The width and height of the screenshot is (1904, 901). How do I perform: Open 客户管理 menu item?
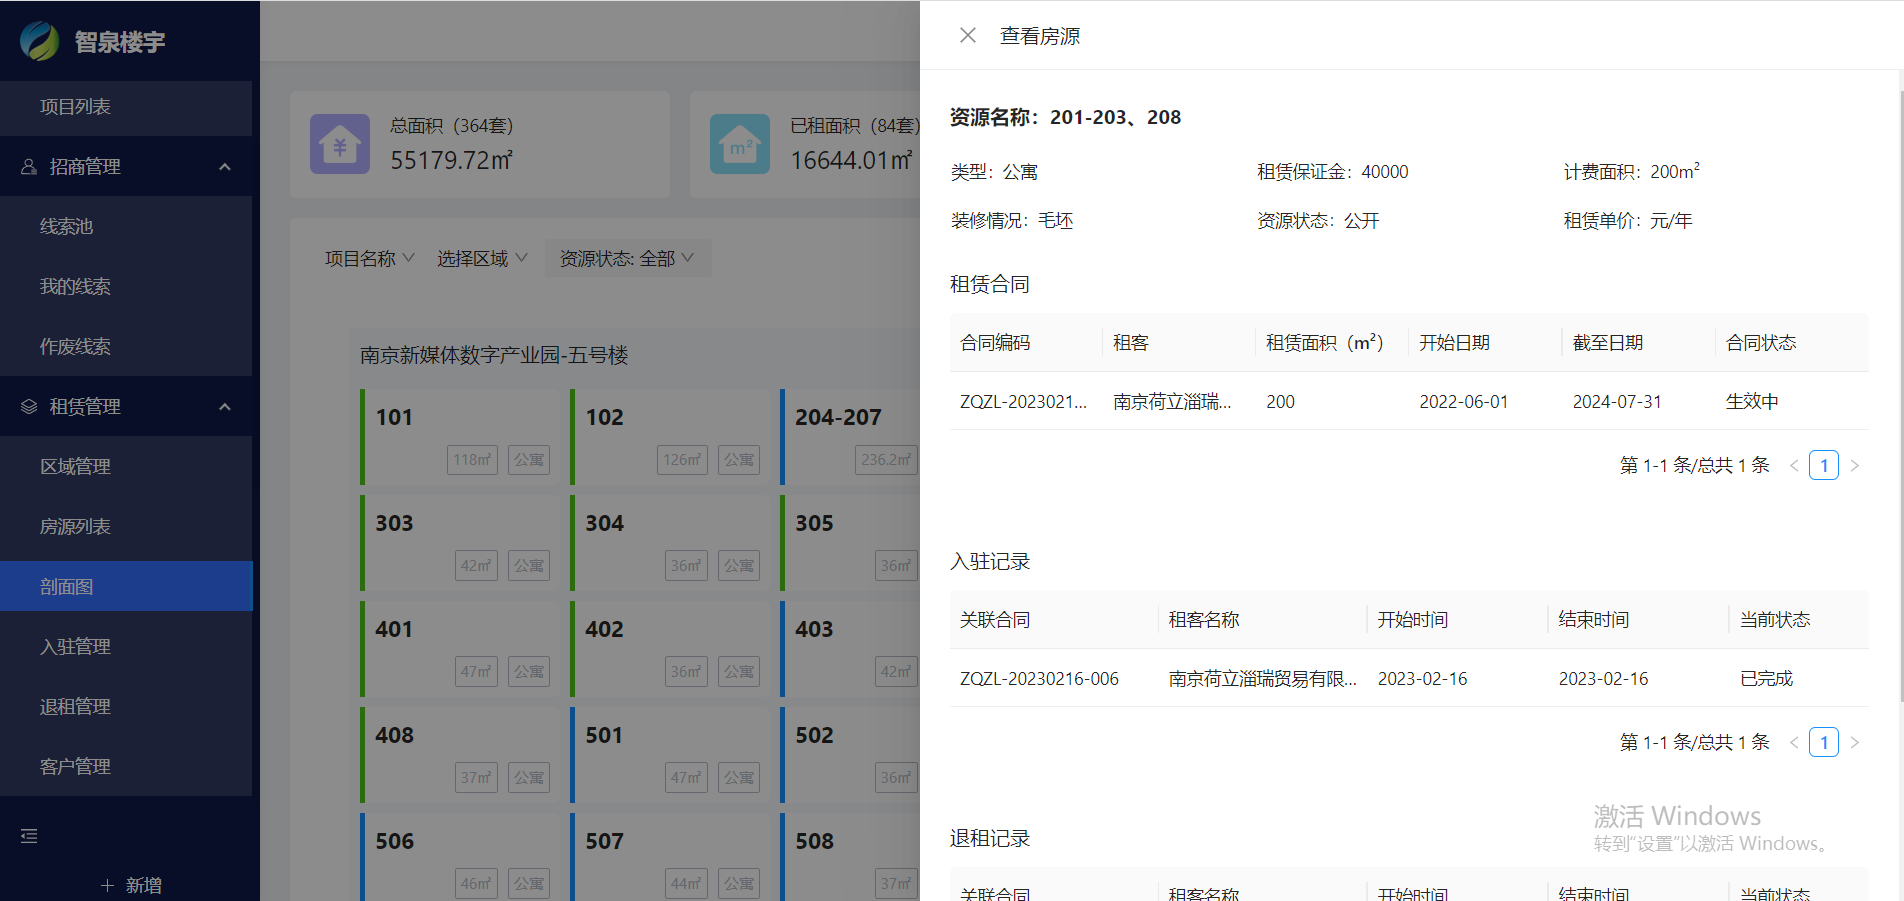[x=126, y=767]
